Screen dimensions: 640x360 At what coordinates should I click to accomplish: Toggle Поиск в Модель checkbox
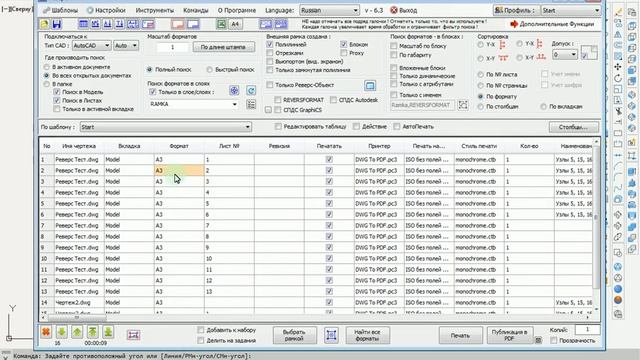(x=57, y=92)
